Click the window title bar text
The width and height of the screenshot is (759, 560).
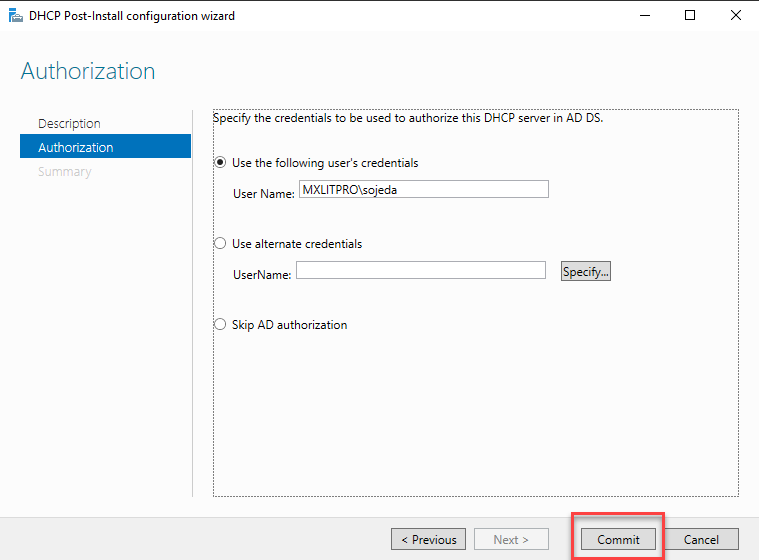pyautogui.click(x=133, y=16)
